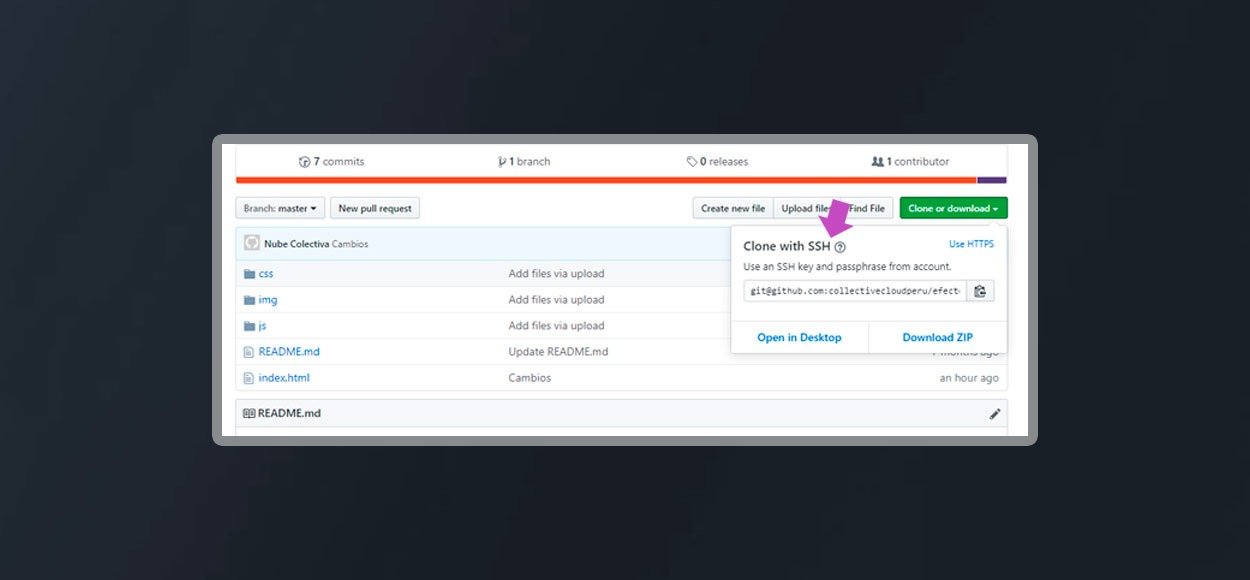Viewport: 1250px width, 580px height.
Task: Click the SSH clone URL field
Action: point(855,291)
